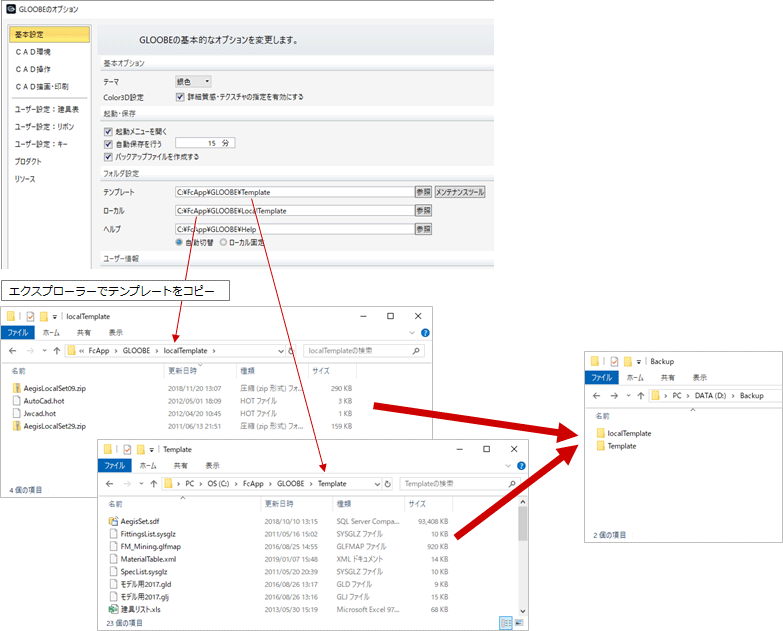Expand address history dropdown in localTemplate window
This screenshot has width=783, height=631.
pos(282,351)
